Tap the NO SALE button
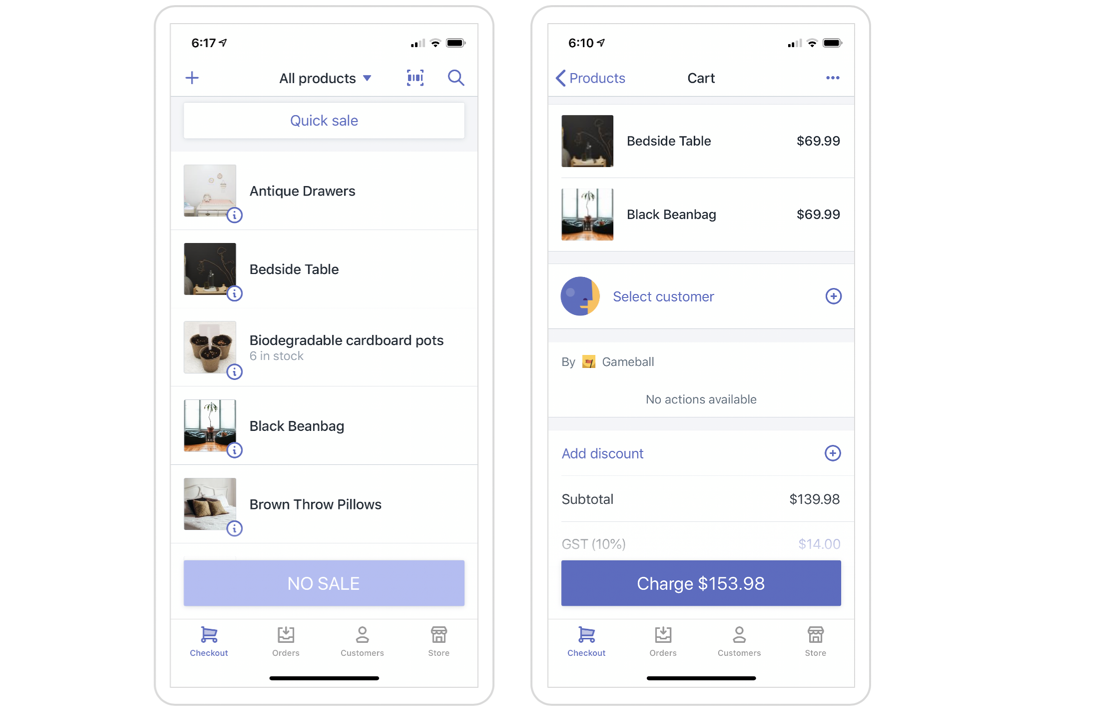 coord(324,583)
